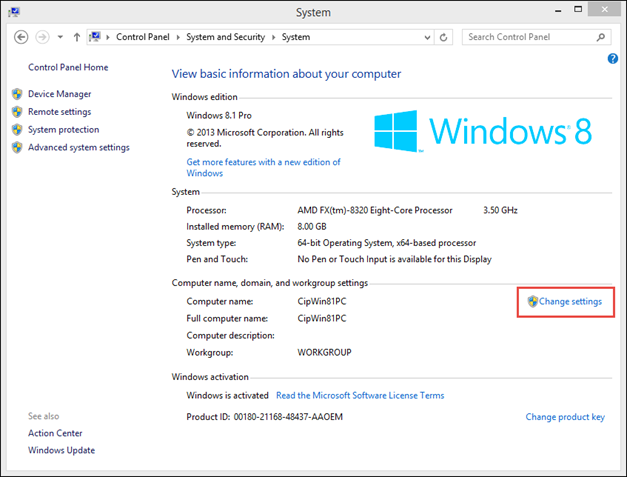
Task: Click the shield icon beside Device Manager
Action: coord(17,94)
